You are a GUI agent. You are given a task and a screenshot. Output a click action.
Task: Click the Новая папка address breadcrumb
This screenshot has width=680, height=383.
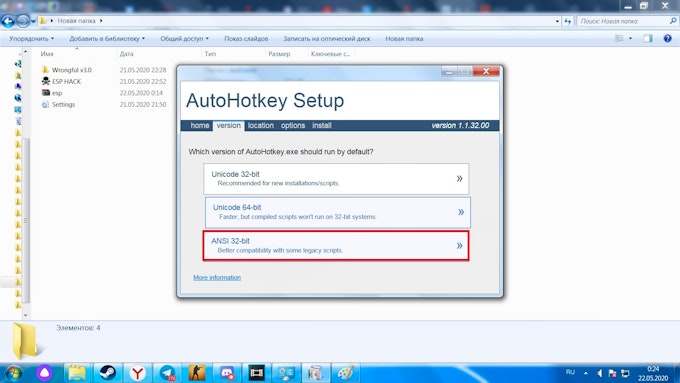tap(76, 20)
